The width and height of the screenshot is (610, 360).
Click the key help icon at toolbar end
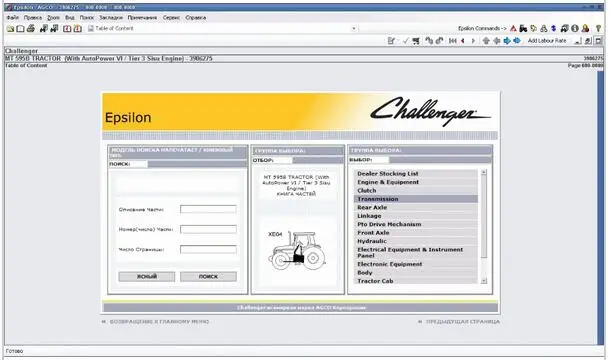(x=599, y=28)
